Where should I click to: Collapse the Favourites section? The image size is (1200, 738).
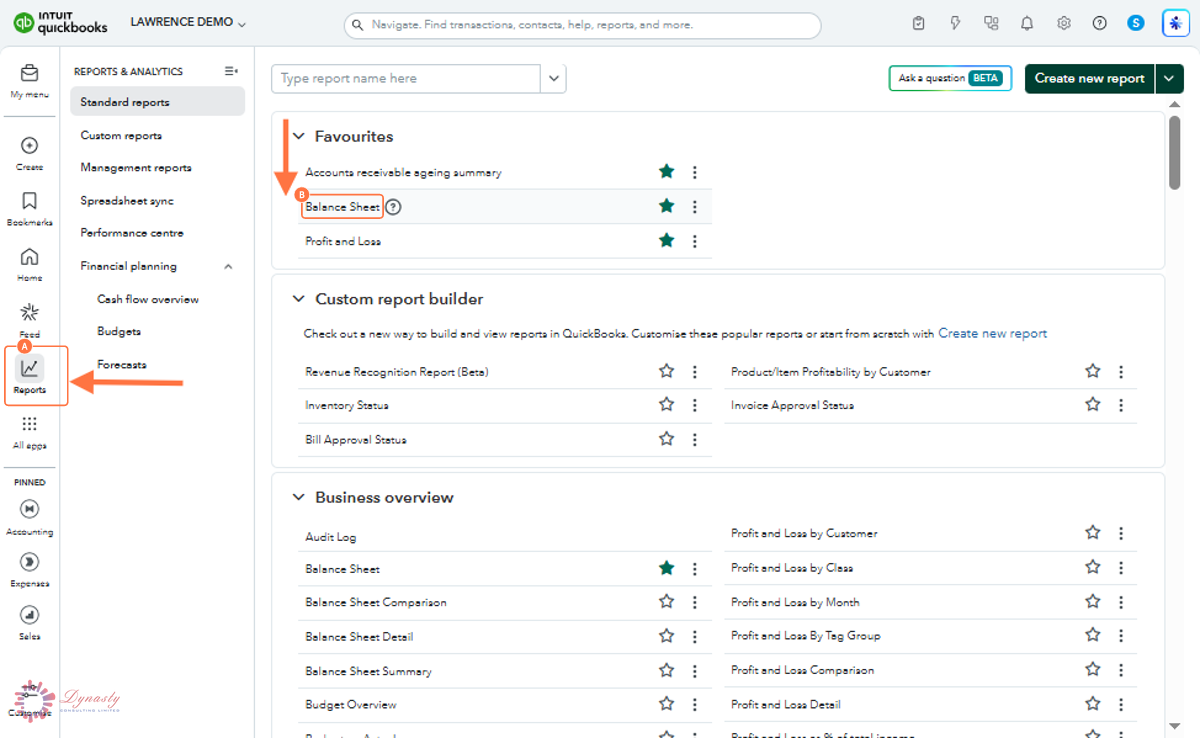click(x=298, y=137)
